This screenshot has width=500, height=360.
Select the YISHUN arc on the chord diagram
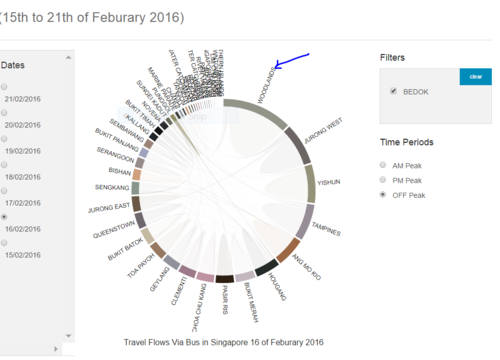(x=310, y=183)
